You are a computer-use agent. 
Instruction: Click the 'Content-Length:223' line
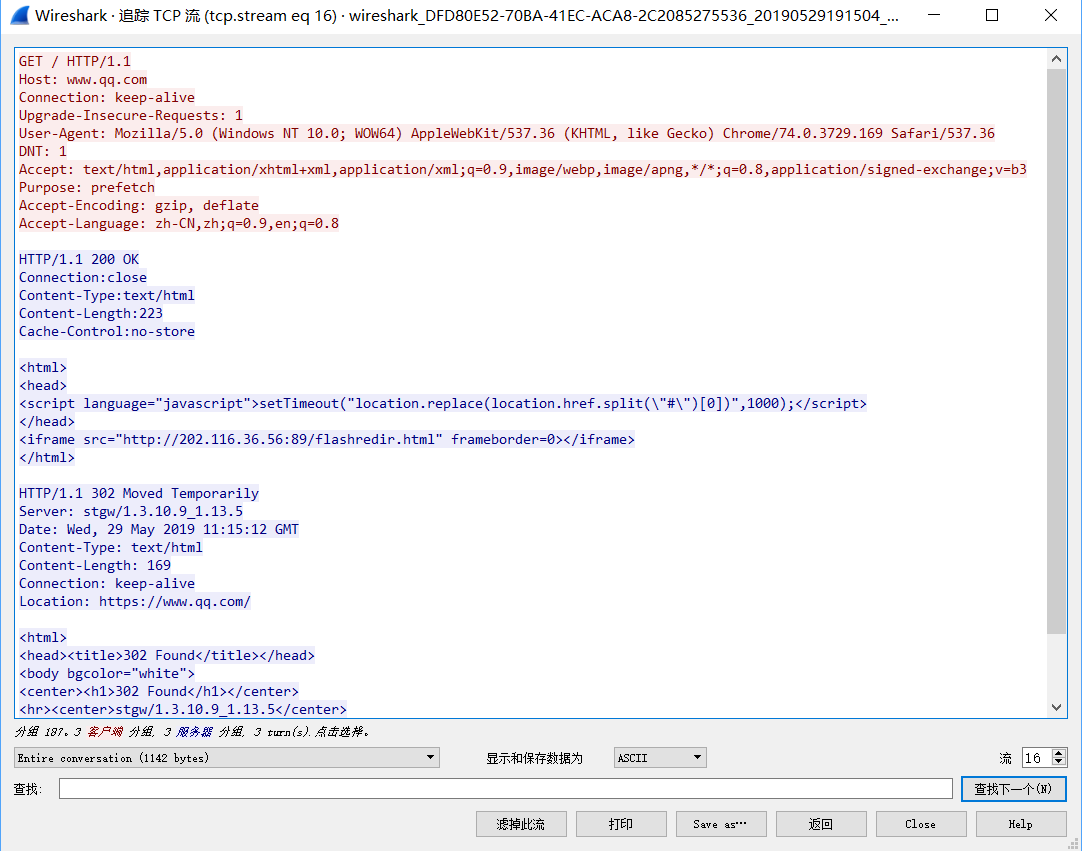pos(91,313)
